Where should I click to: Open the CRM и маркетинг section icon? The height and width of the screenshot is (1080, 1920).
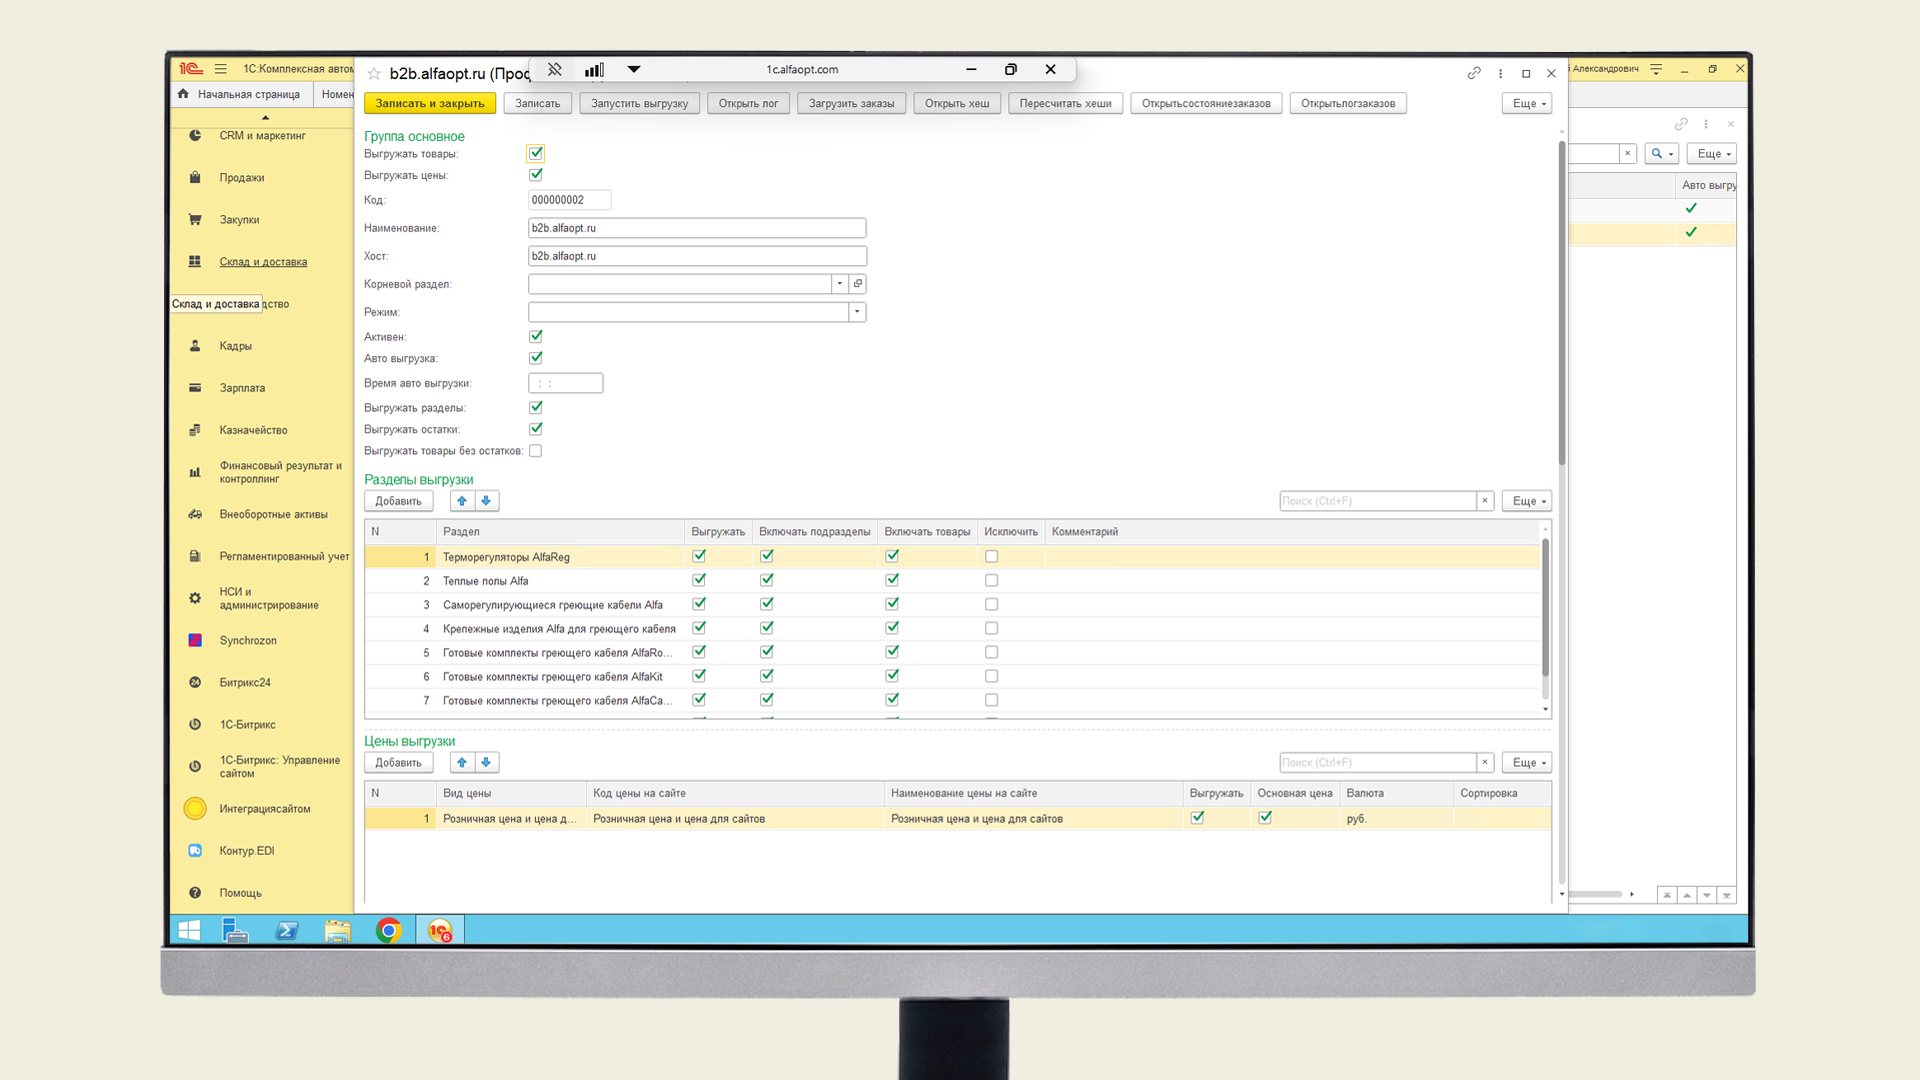pyautogui.click(x=195, y=135)
